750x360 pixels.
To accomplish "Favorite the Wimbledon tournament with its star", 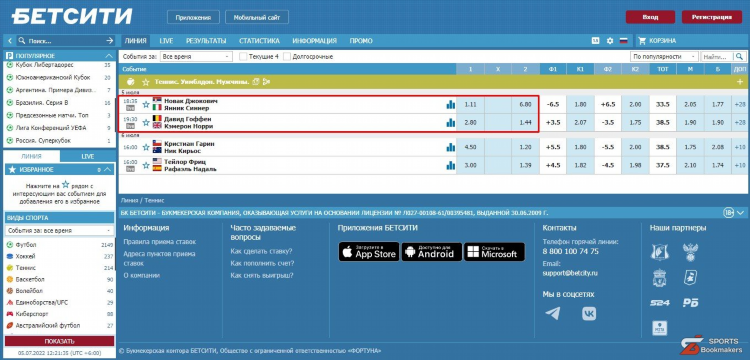I will (x=146, y=82).
